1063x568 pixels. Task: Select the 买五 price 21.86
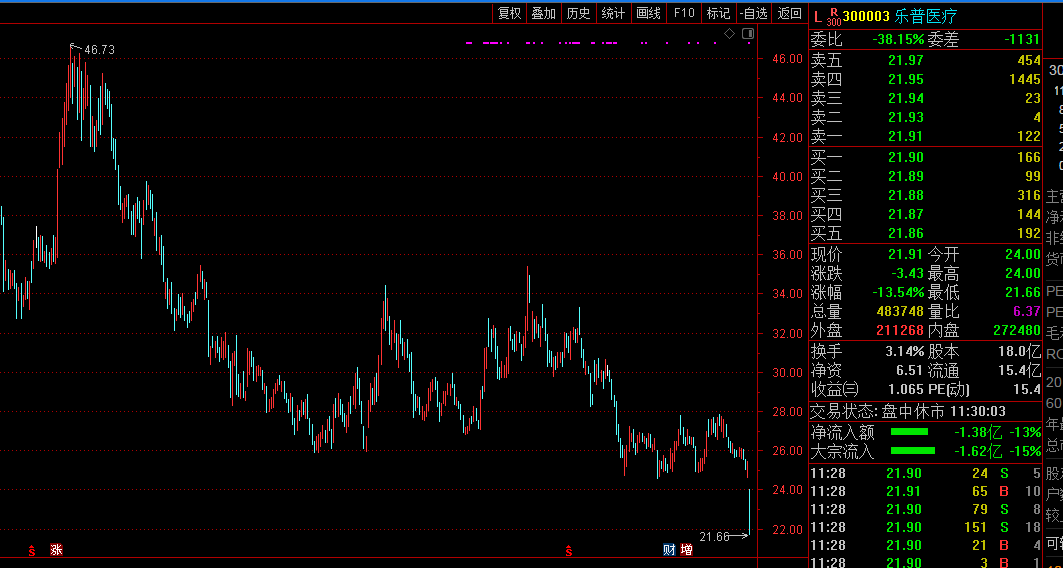click(906, 233)
